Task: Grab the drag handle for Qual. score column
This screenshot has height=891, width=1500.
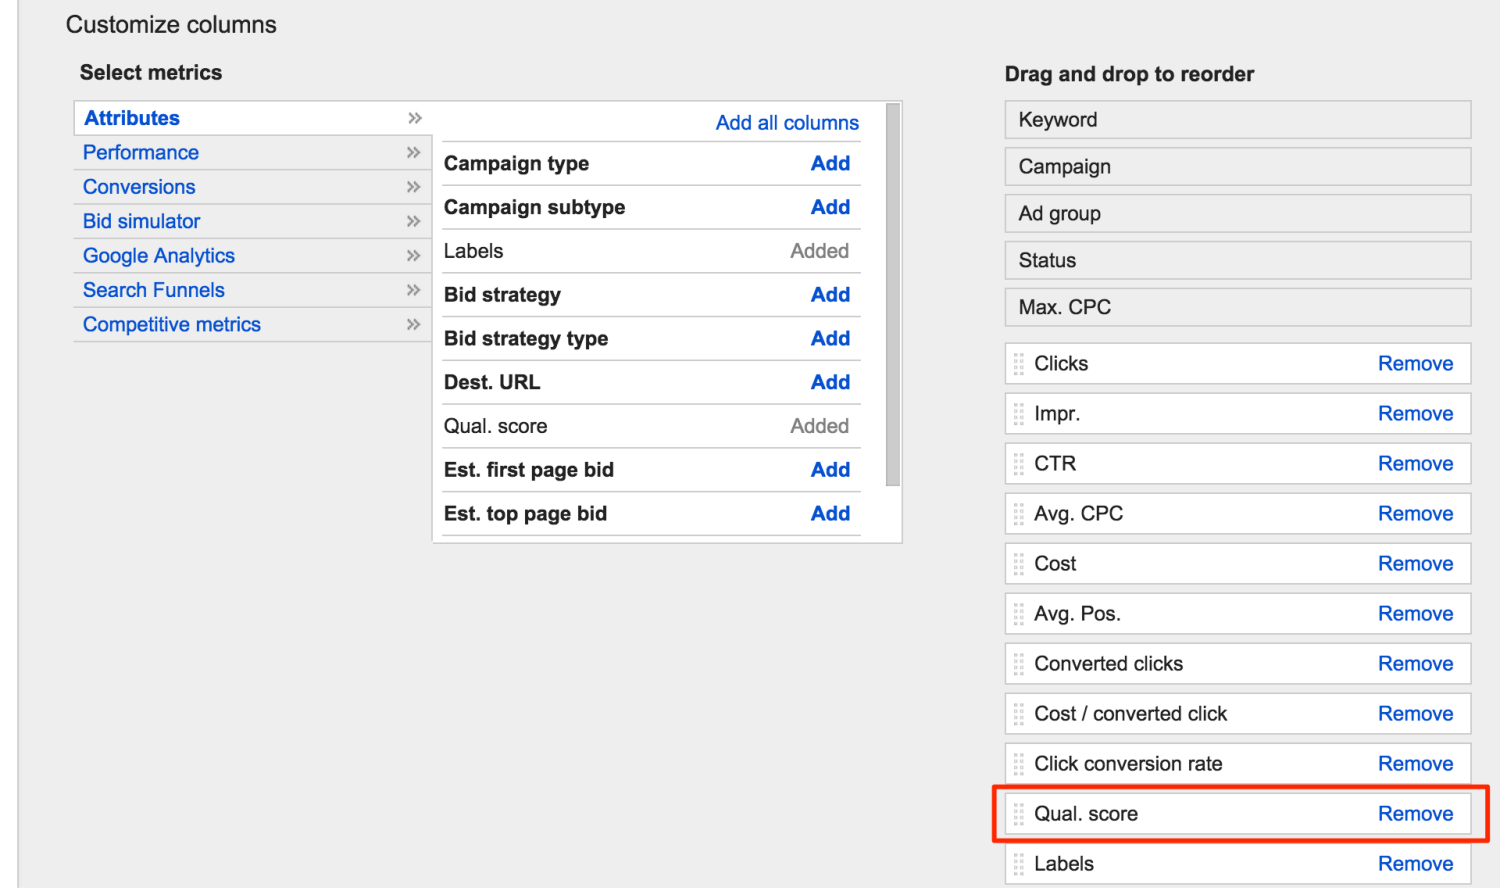Action: (x=1019, y=814)
